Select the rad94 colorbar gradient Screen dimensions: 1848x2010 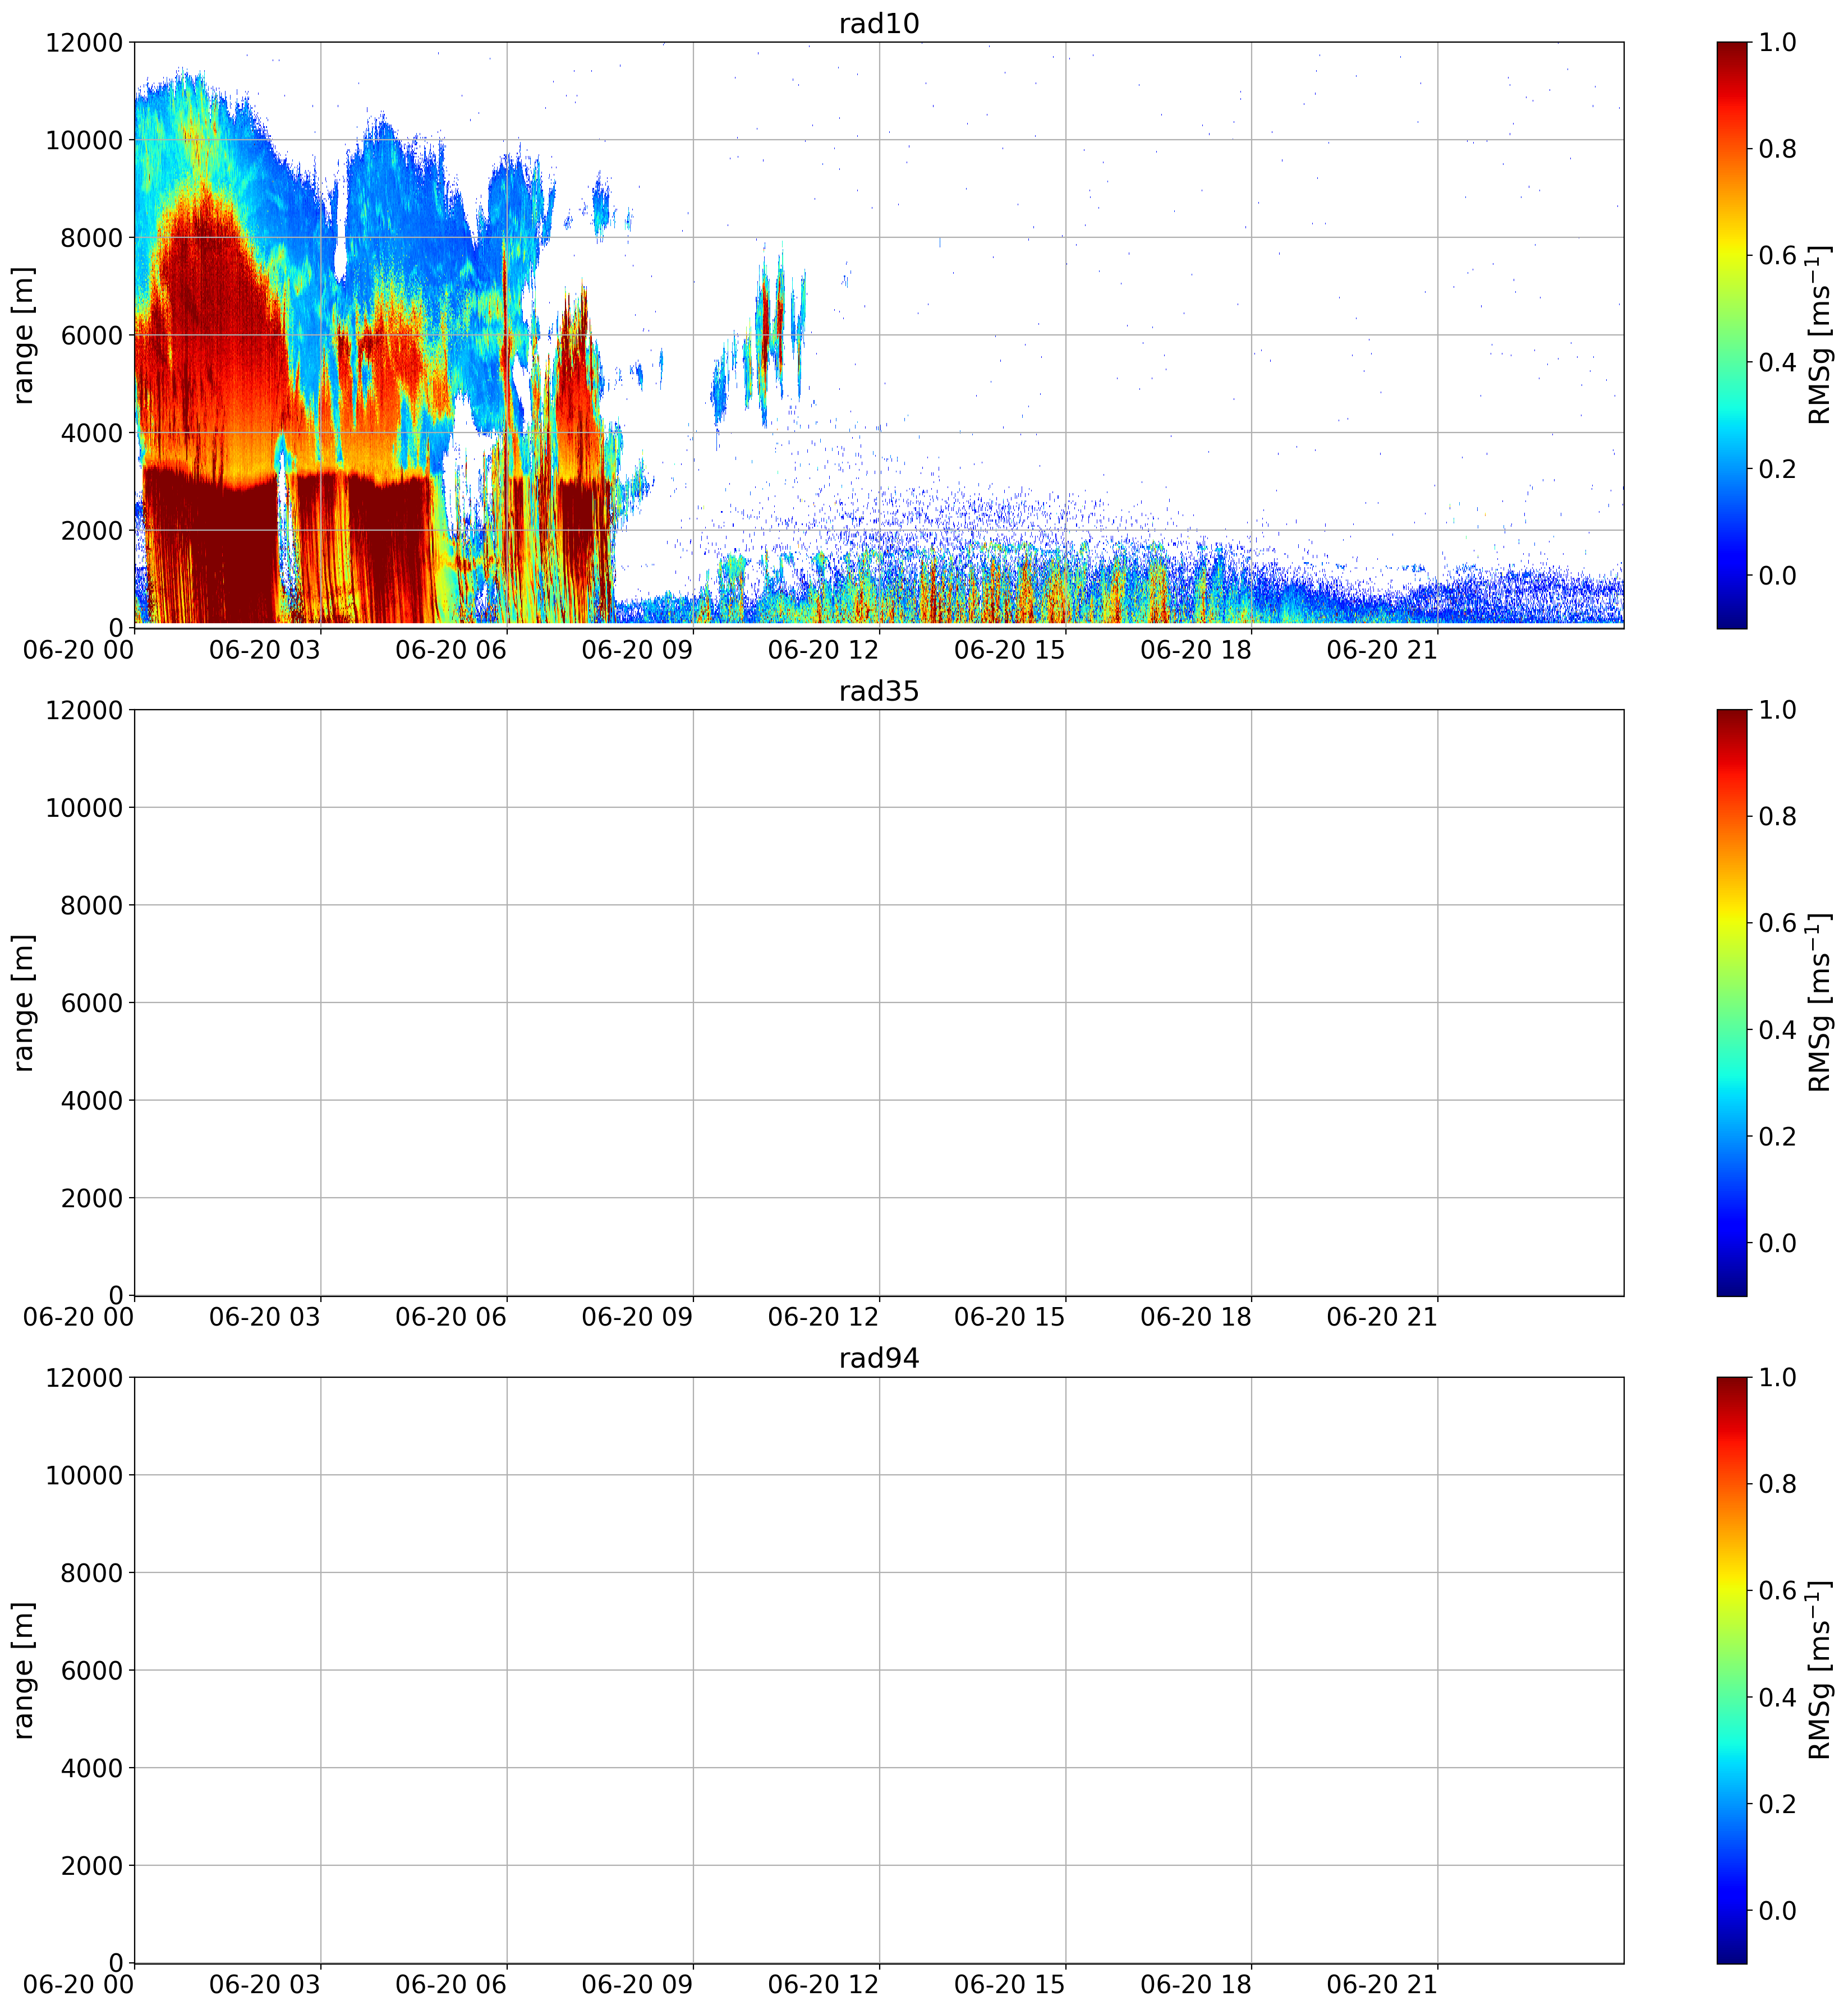click(1731, 1670)
